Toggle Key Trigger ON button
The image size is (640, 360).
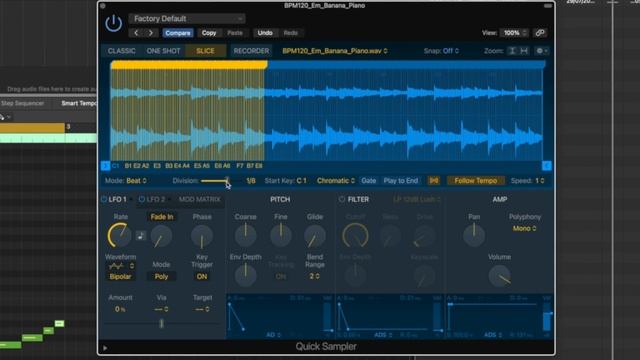click(202, 276)
